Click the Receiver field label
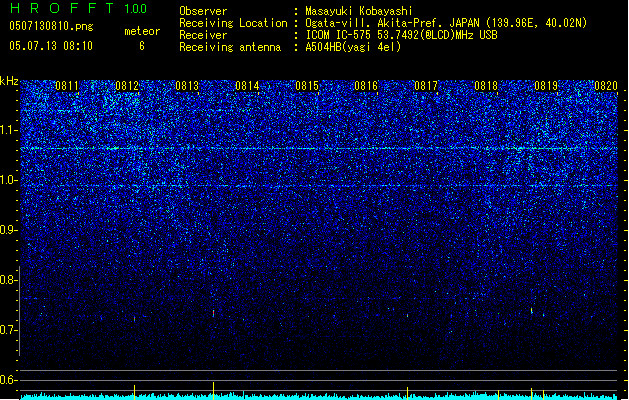The image size is (629, 400). pos(203,35)
